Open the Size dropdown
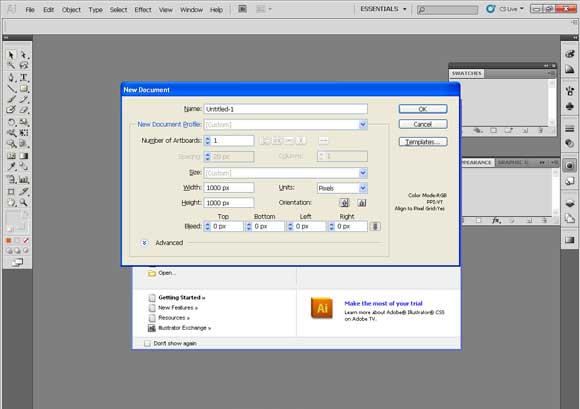This screenshot has width=580, height=409. click(363, 173)
